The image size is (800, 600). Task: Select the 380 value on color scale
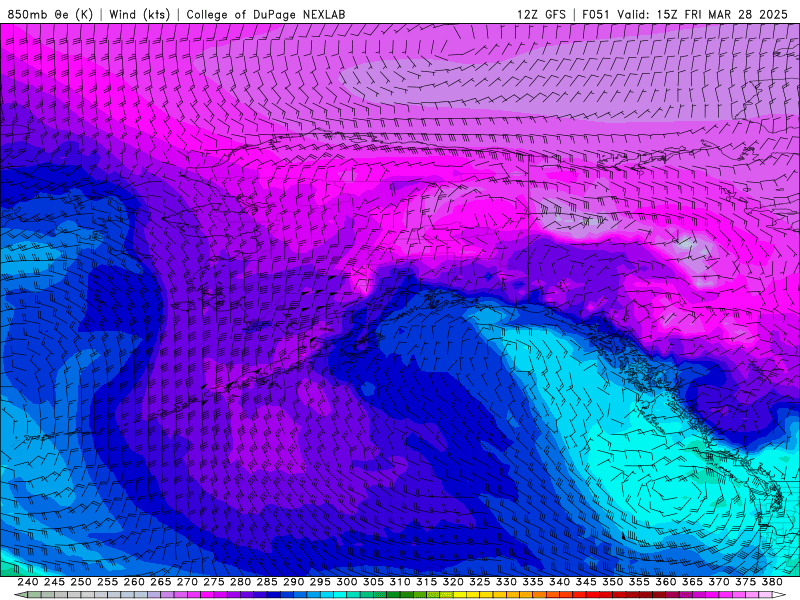coord(772,582)
